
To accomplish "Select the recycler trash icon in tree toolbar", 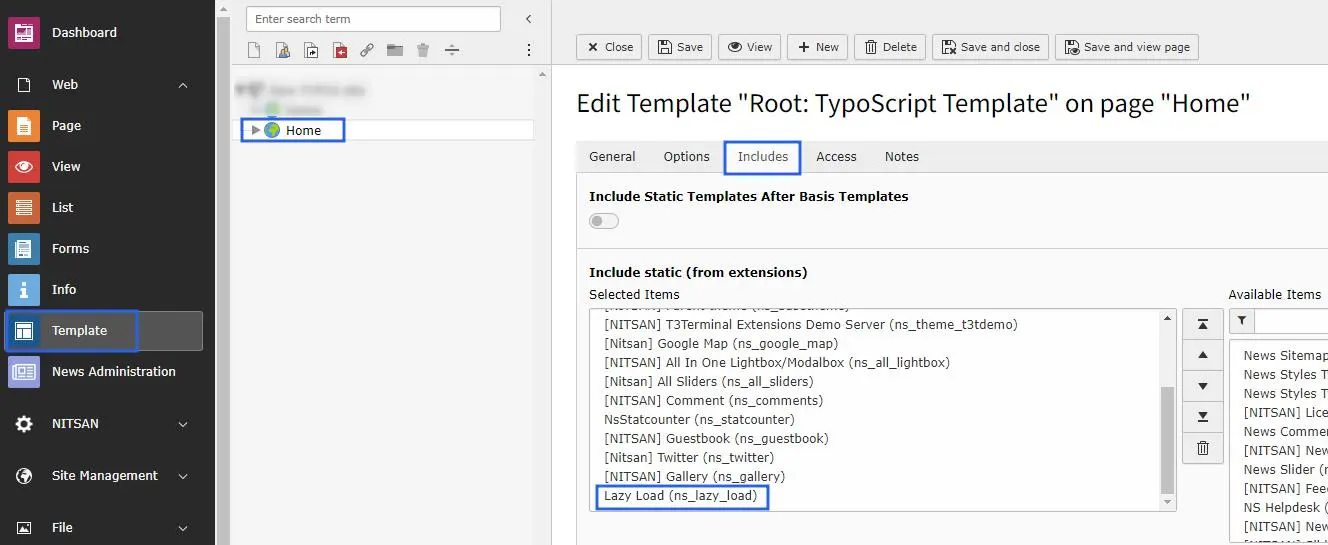I will [423, 50].
